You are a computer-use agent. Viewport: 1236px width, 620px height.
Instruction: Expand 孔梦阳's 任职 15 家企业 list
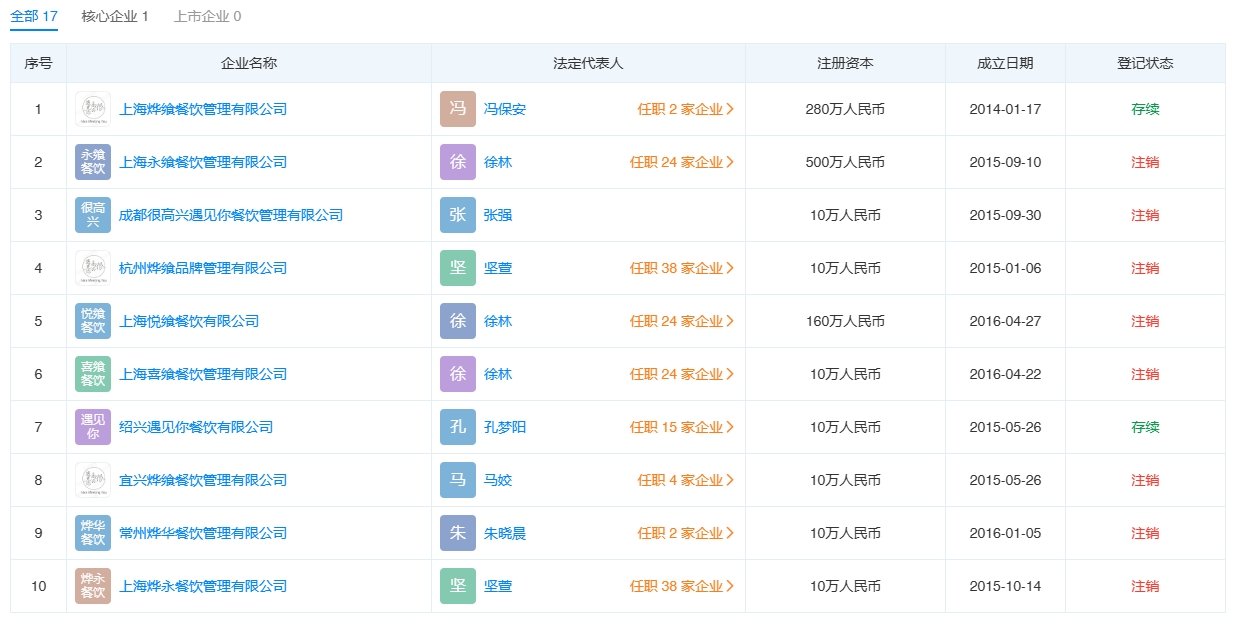681,427
